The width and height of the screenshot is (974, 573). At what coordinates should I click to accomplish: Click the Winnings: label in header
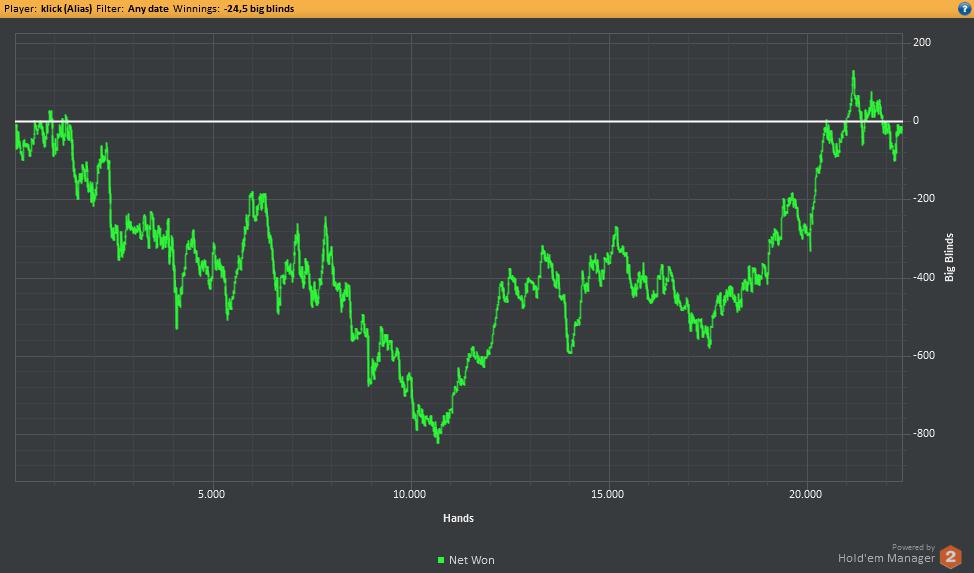pyautogui.click(x=196, y=9)
